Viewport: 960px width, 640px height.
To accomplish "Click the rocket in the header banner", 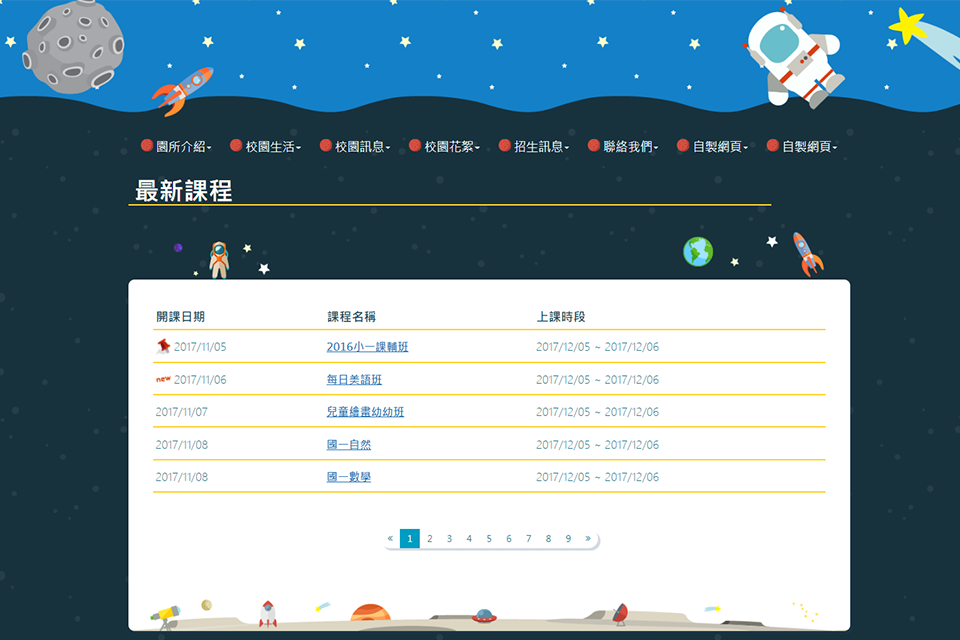I will (x=182, y=91).
